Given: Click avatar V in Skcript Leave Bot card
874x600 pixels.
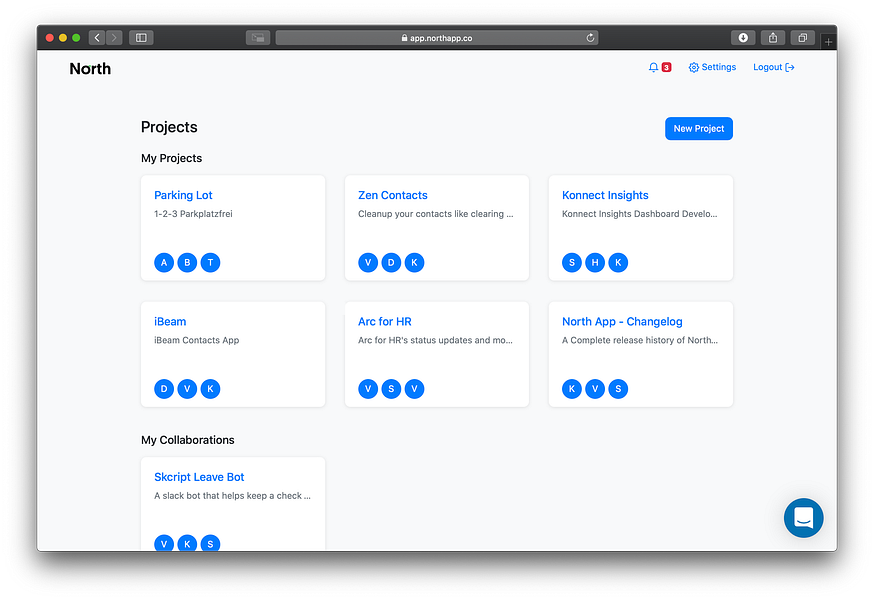Looking at the screenshot, I should click(164, 544).
